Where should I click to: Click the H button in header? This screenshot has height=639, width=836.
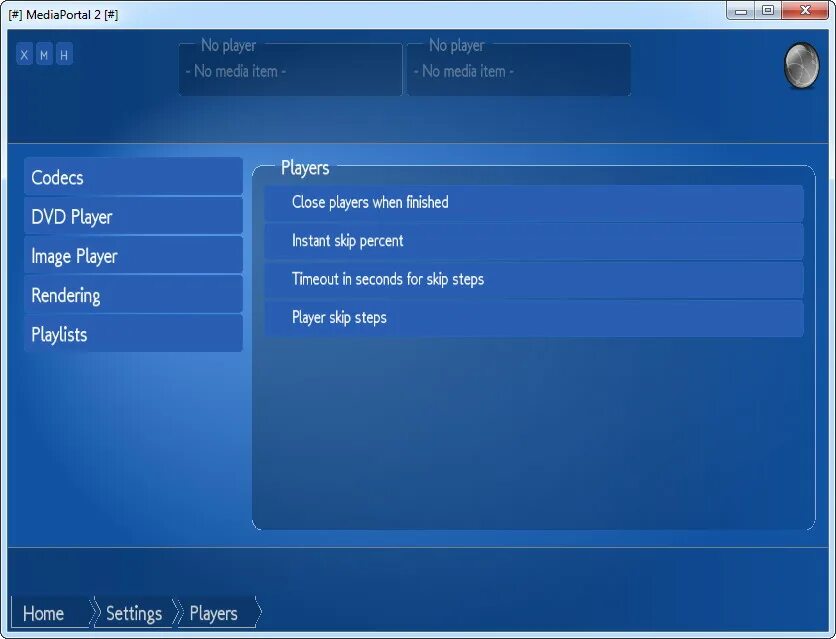64,54
